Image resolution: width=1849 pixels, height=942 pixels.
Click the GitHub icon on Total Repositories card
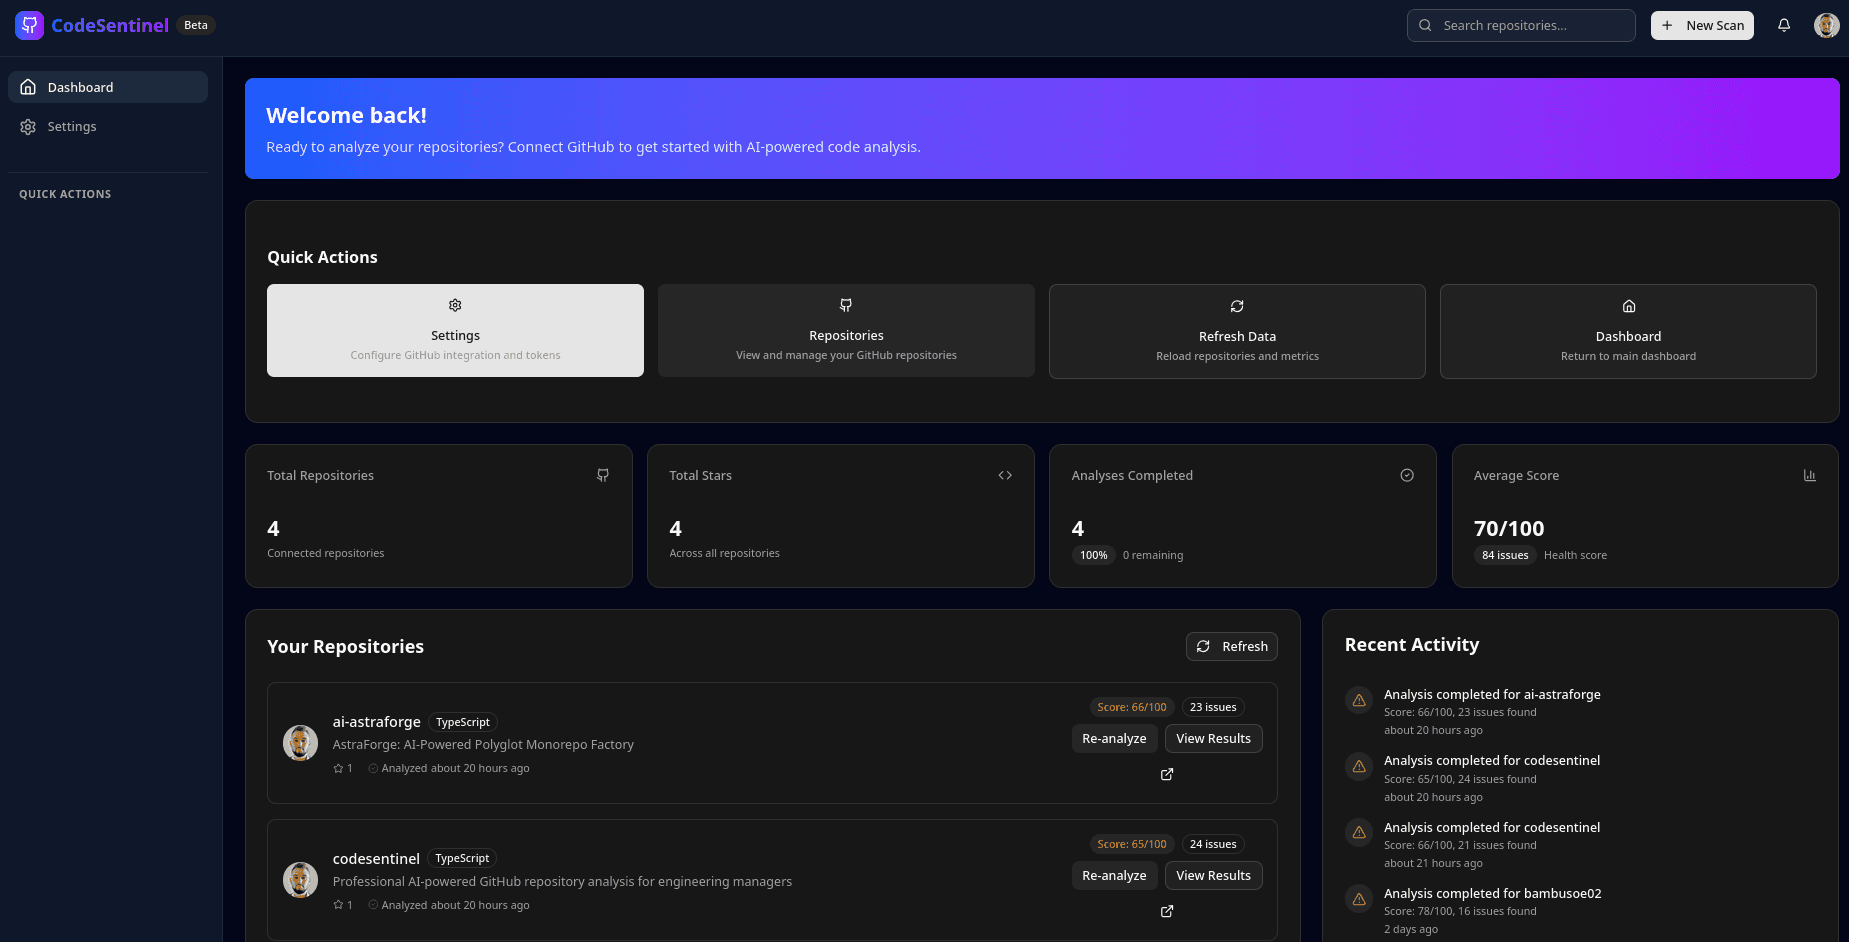tap(603, 475)
